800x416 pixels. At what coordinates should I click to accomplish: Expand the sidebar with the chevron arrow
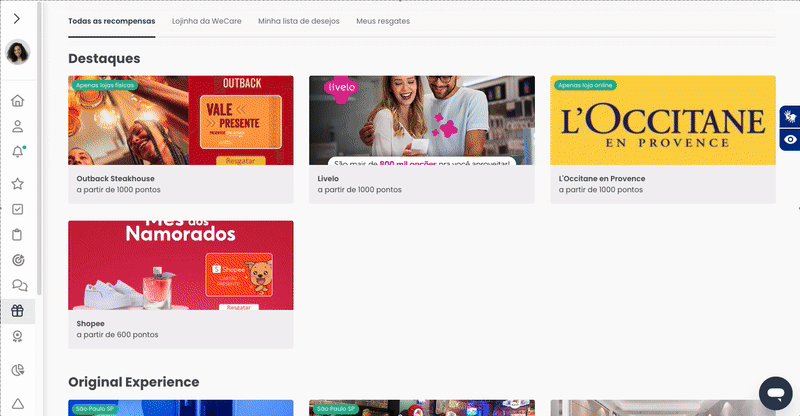click(17, 19)
